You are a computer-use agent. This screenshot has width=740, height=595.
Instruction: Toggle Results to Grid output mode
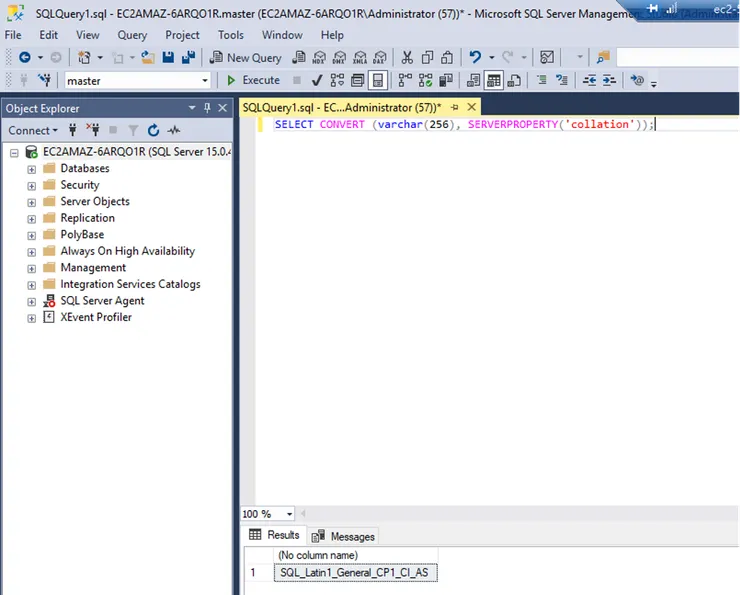[494, 80]
